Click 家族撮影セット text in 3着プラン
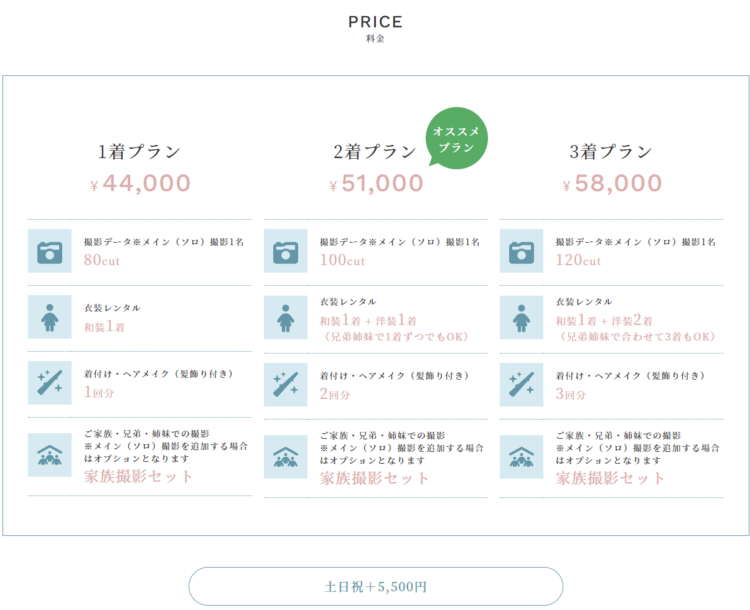 (611, 478)
